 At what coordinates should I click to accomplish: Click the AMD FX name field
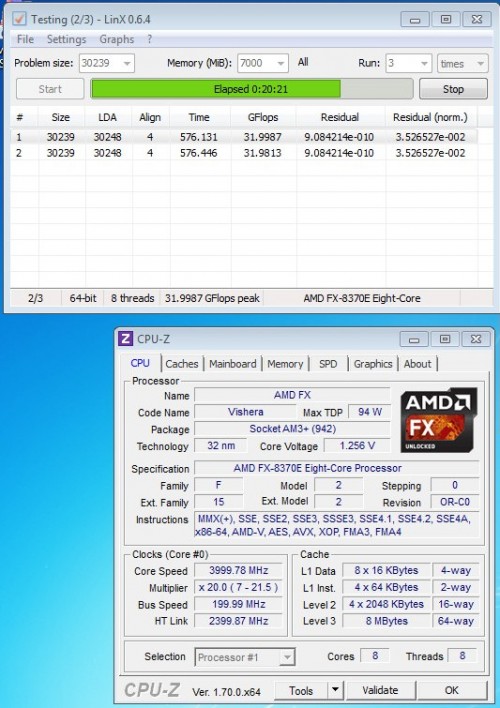tap(292, 395)
